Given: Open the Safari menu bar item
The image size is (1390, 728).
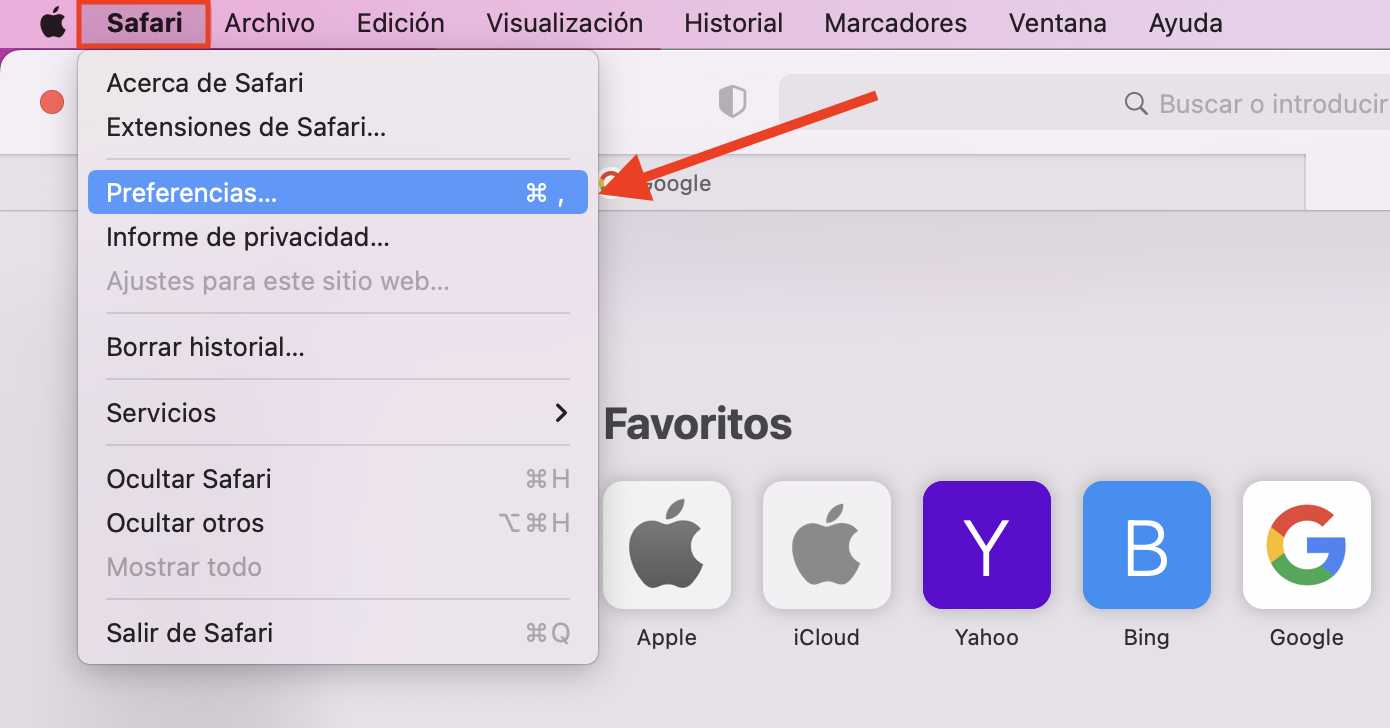Looking at the screenshot, I should tap(144, 23).
